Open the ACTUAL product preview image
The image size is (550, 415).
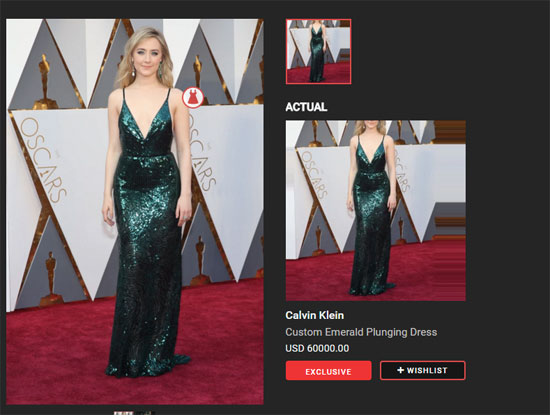[376, 210]
